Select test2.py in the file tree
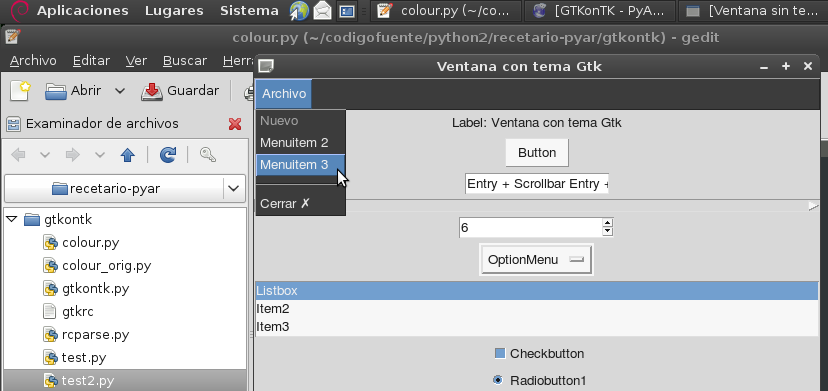Viewport: 828px width, 391px height. pos(88,381)
